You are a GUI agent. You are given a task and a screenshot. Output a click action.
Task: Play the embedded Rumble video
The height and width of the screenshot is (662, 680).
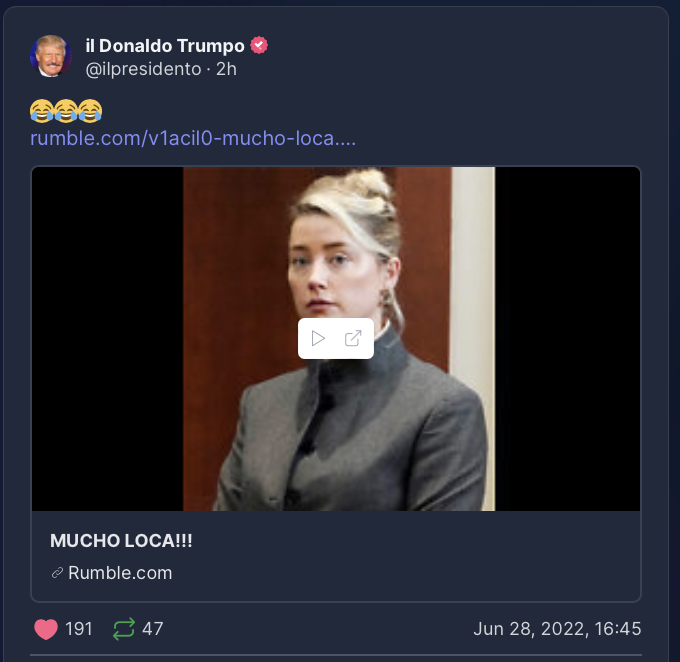(x=318, y=338)
